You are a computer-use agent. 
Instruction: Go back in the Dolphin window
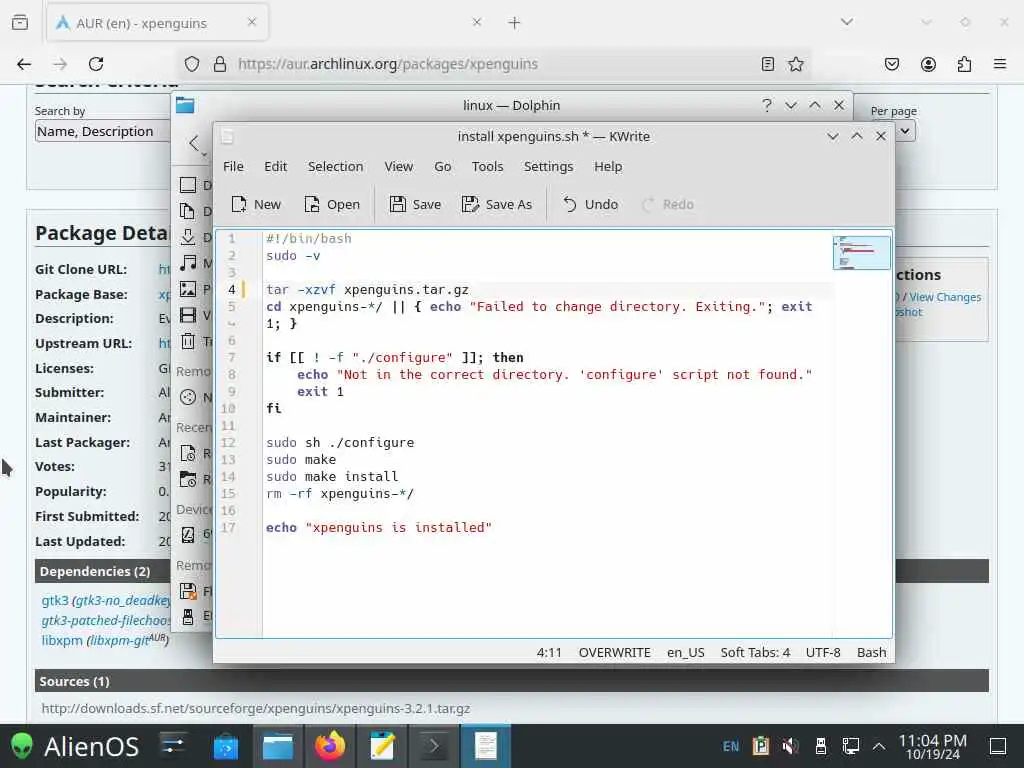pyautogui.click(x=194, y=143)
